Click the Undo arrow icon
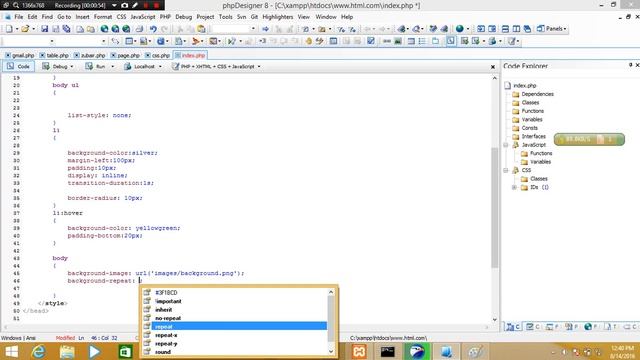 pos(153,29)
